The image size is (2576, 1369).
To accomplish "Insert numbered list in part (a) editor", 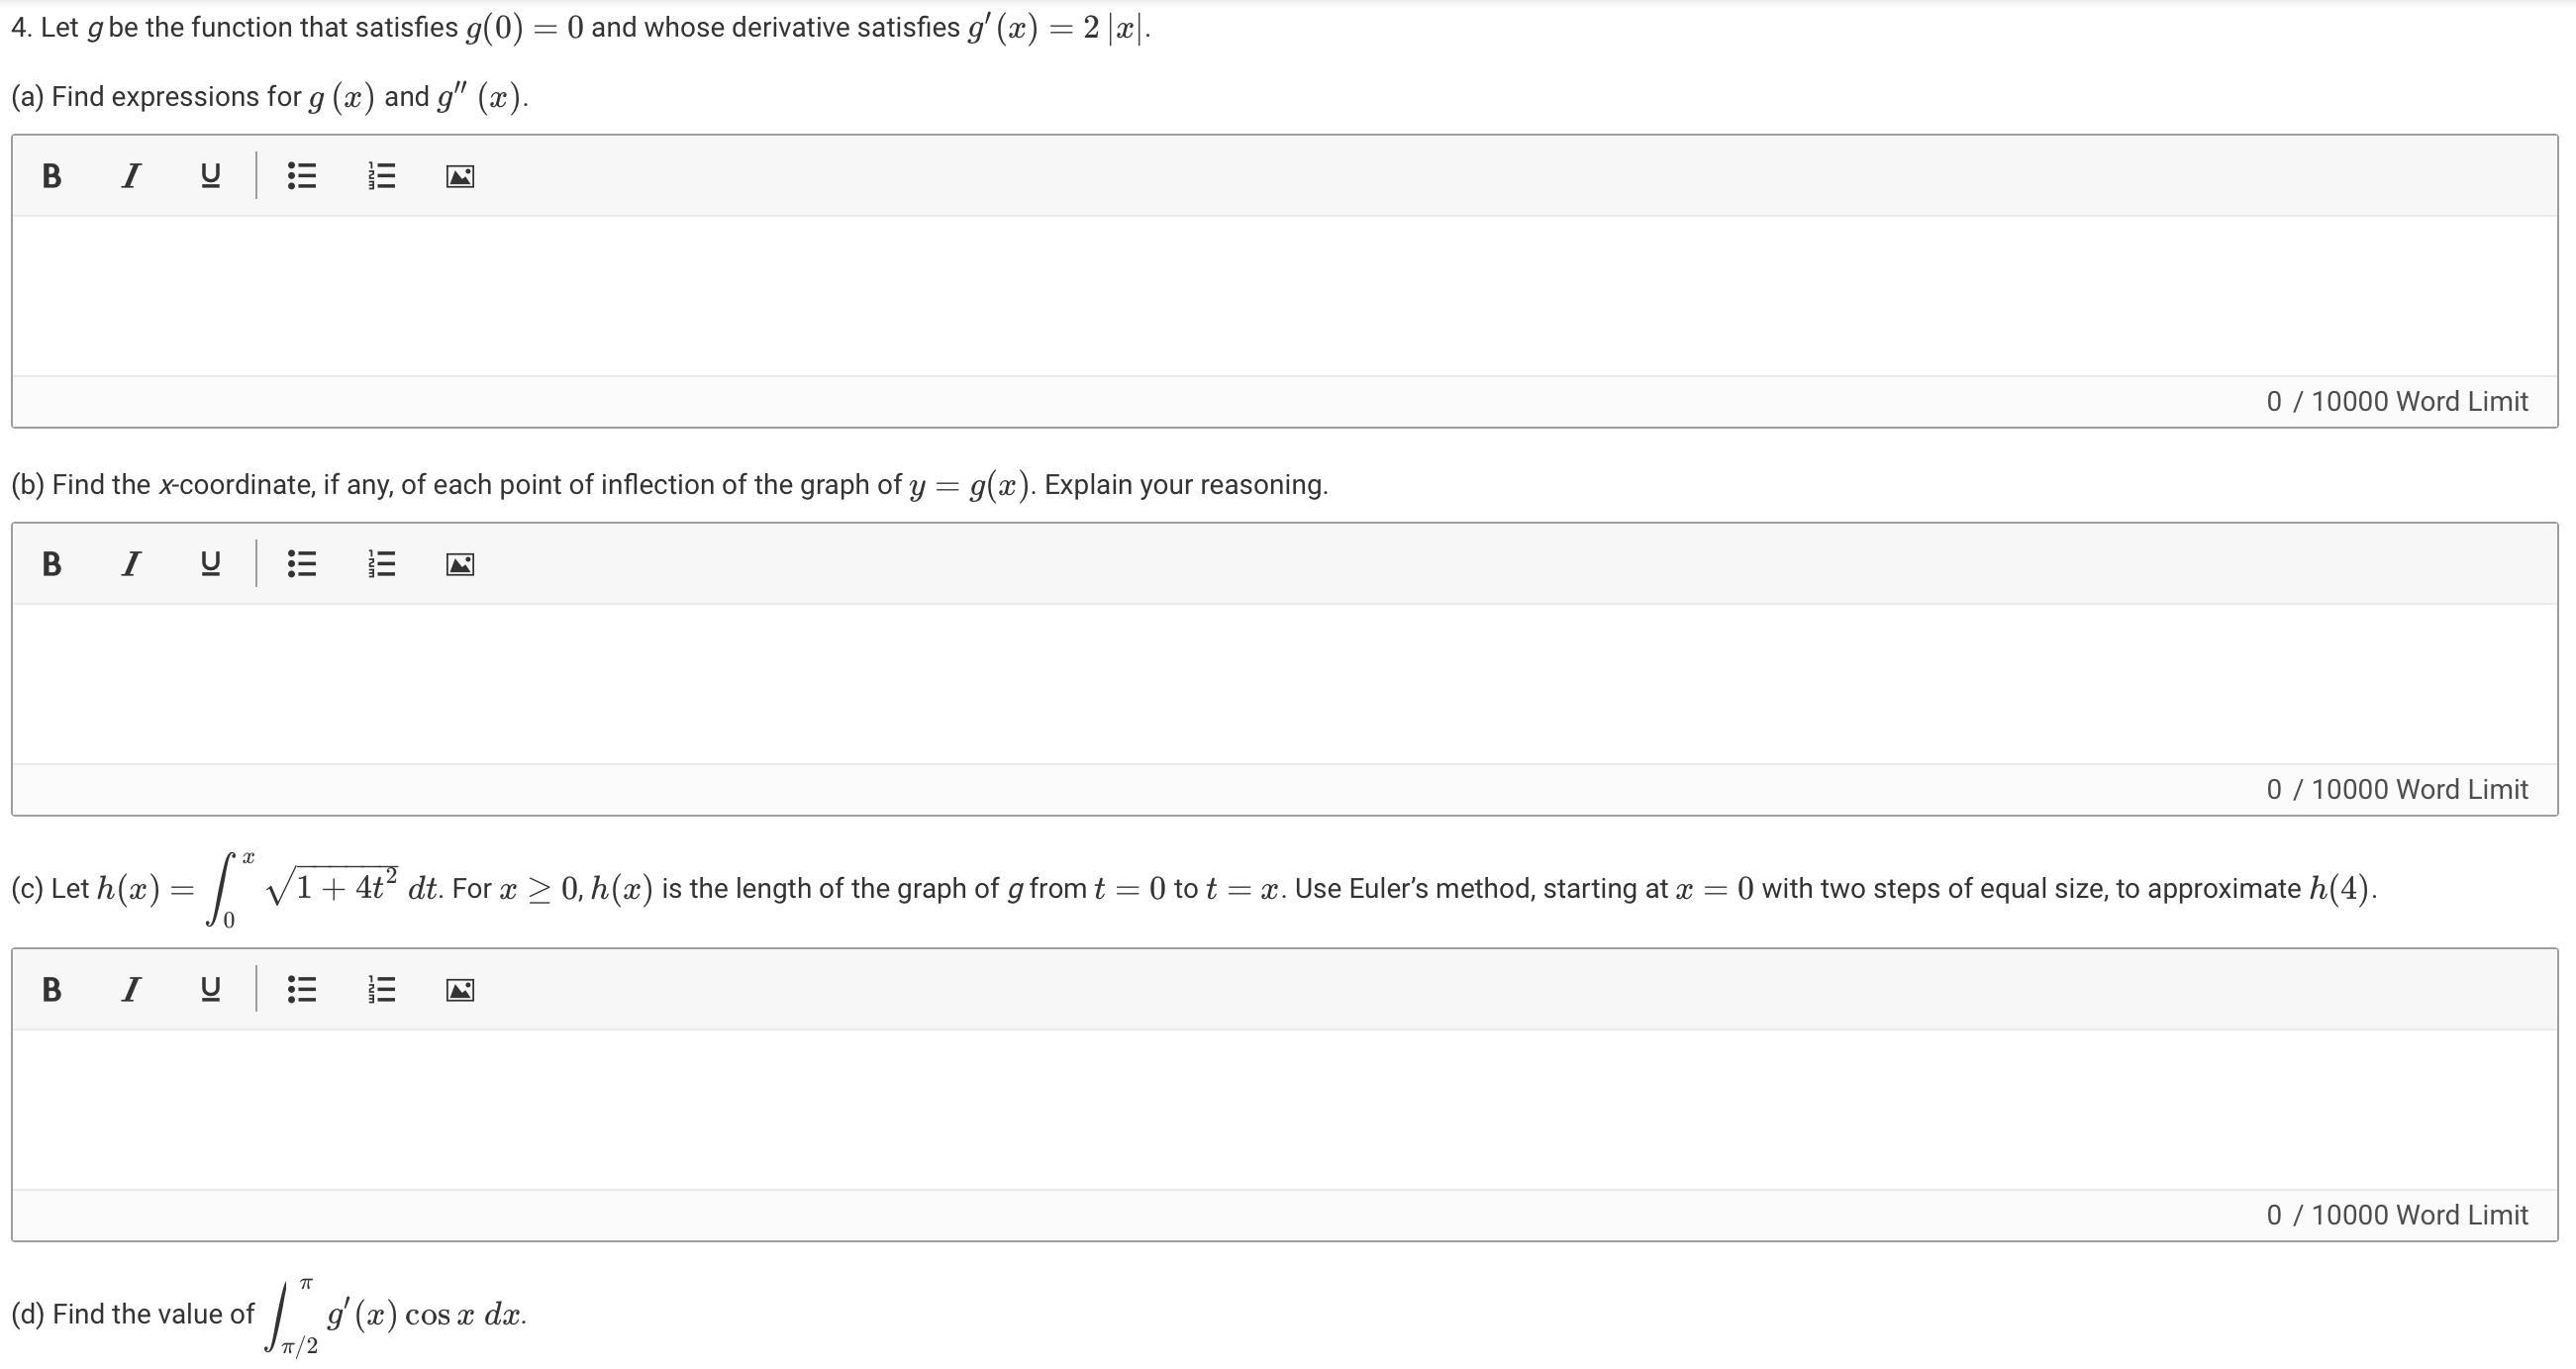I will (381, 176).
